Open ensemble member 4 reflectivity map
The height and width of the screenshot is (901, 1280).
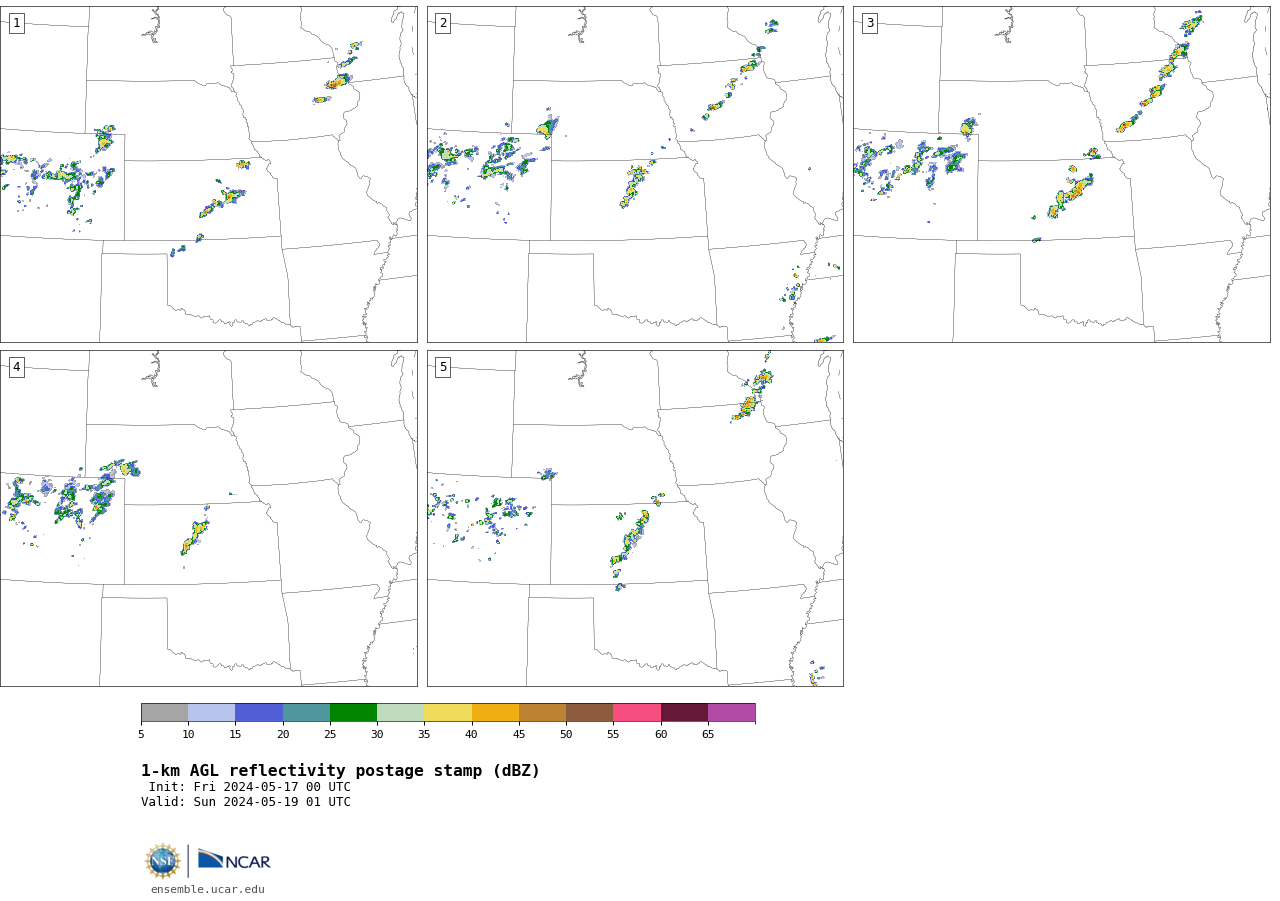tap(208, 518)
